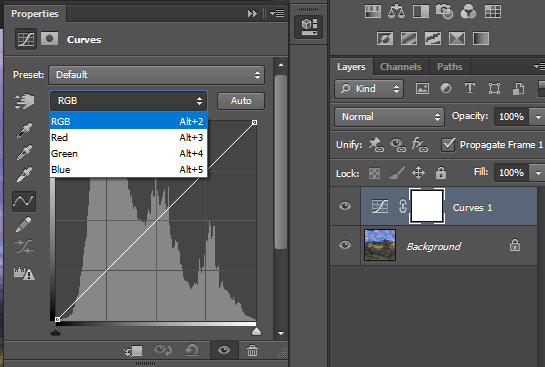This screenshot has width=545, height=367.
Task: Open the Kind layer filter dropdown
Action: coord(369,89)
